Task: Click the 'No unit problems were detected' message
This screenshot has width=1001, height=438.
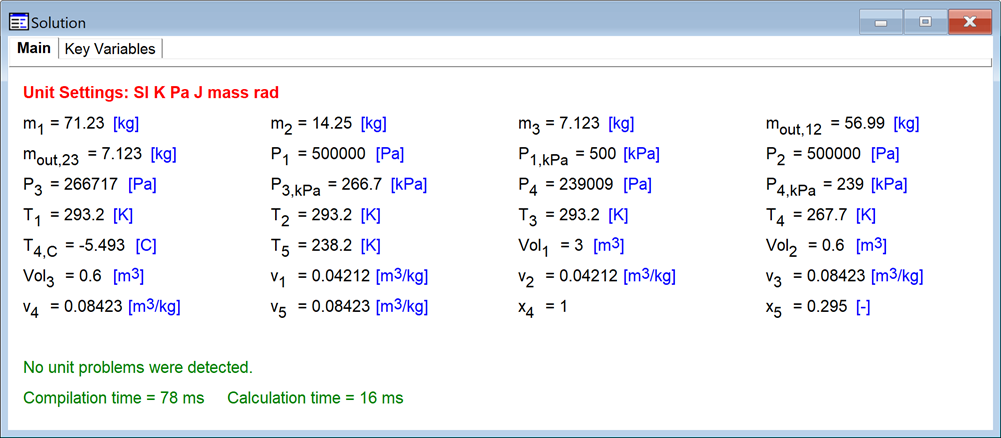Action: point(137,367)
